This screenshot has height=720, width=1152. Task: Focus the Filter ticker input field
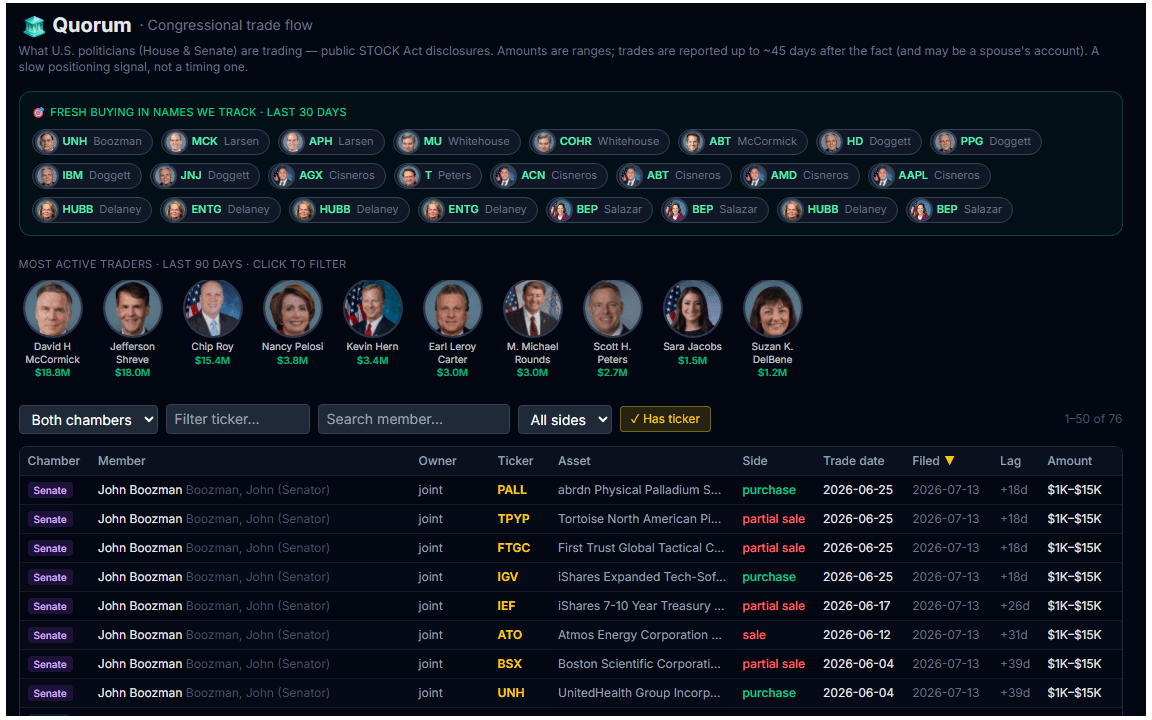pos(237,419)
